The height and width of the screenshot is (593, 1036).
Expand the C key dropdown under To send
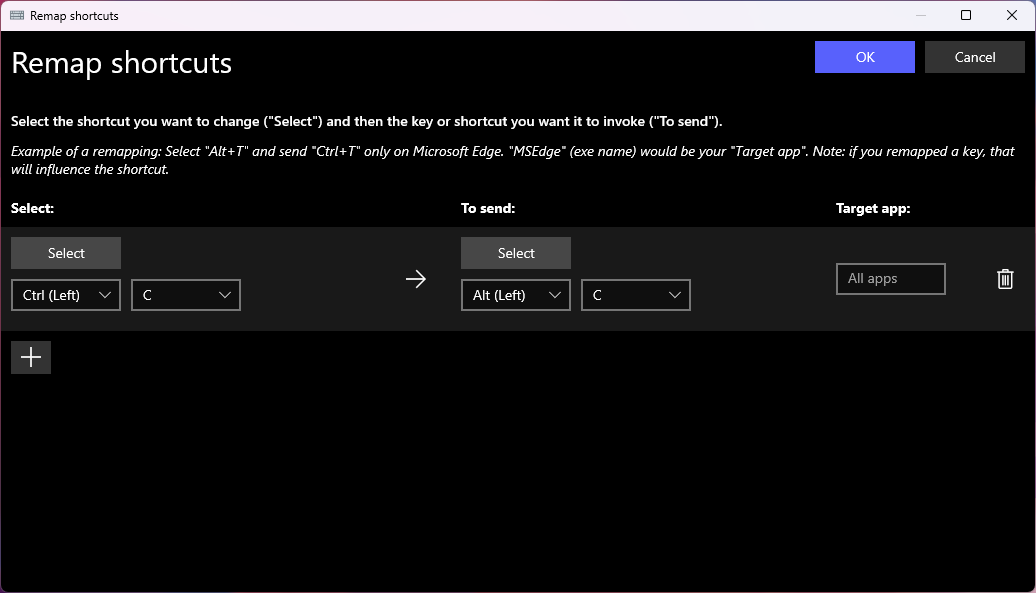[635, 295]
